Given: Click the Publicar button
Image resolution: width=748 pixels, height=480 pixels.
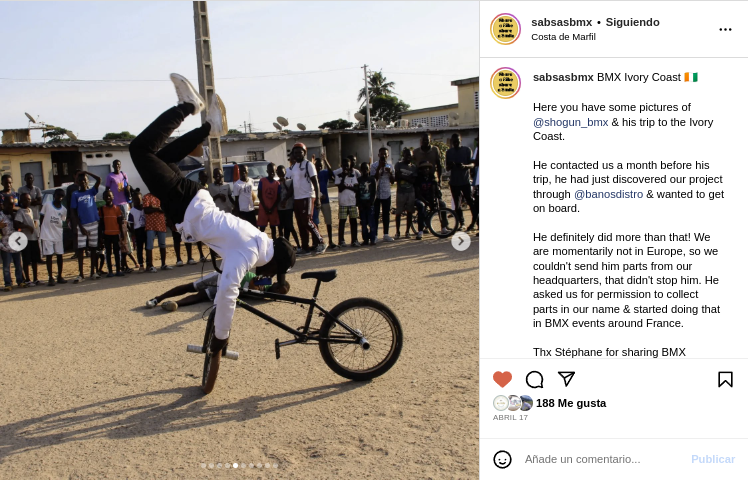Looking at the screenshot, I should (x=713, y=459).
